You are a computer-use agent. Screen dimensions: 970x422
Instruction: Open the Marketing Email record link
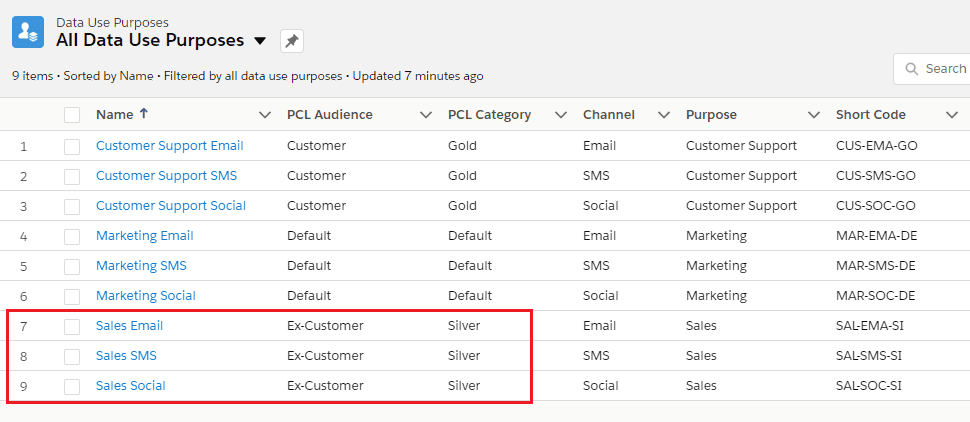coord(144,236)
